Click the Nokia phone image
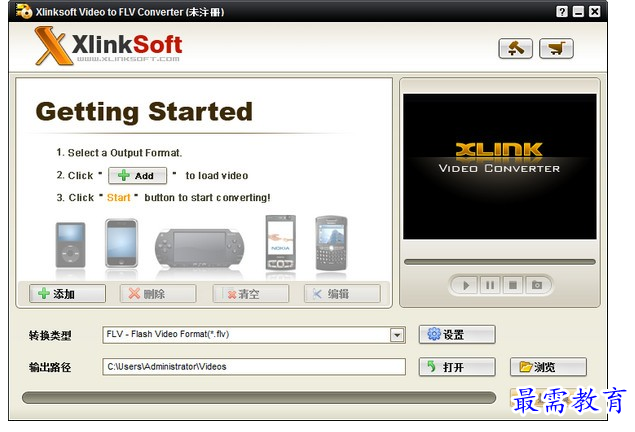The height and width of the screenshot is (432, 635). click(x=281, y=243)
